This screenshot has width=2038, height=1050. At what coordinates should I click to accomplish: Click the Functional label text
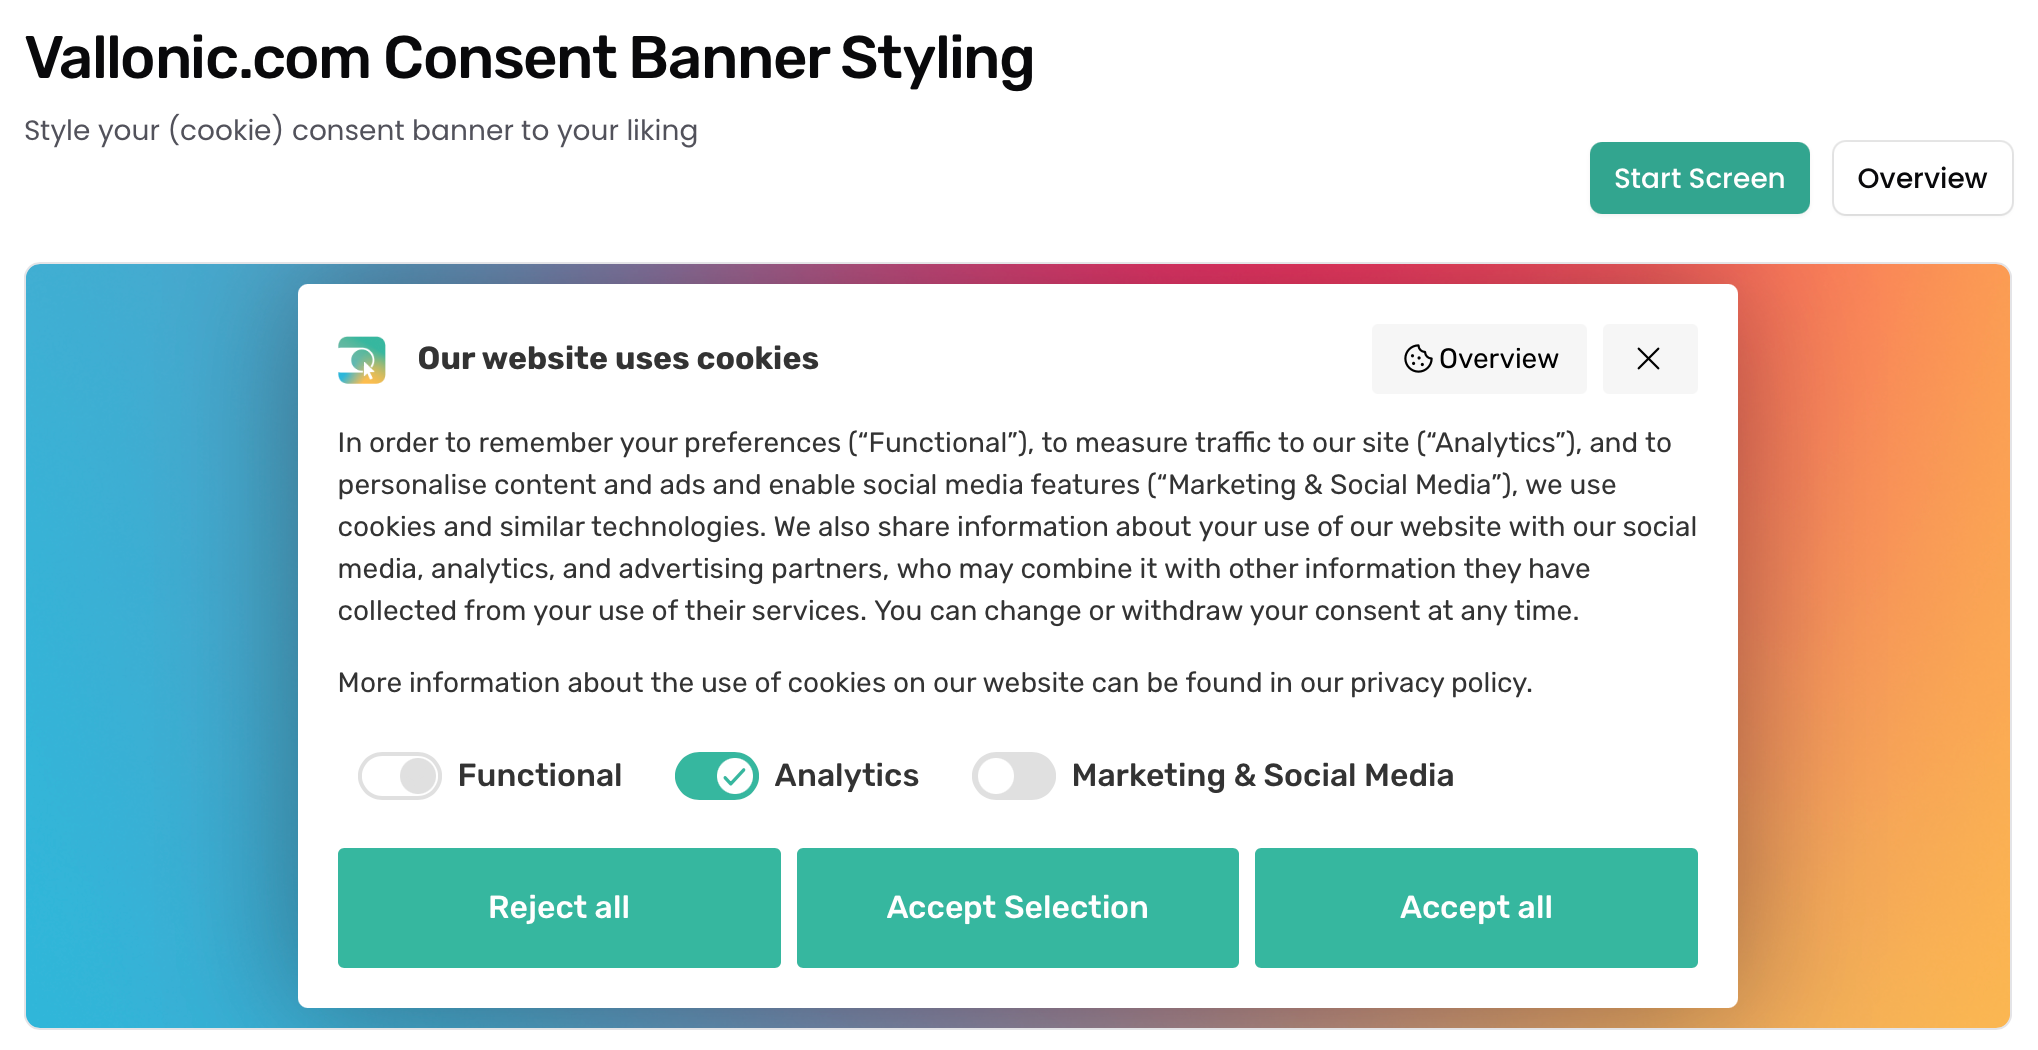coord(540,776)
